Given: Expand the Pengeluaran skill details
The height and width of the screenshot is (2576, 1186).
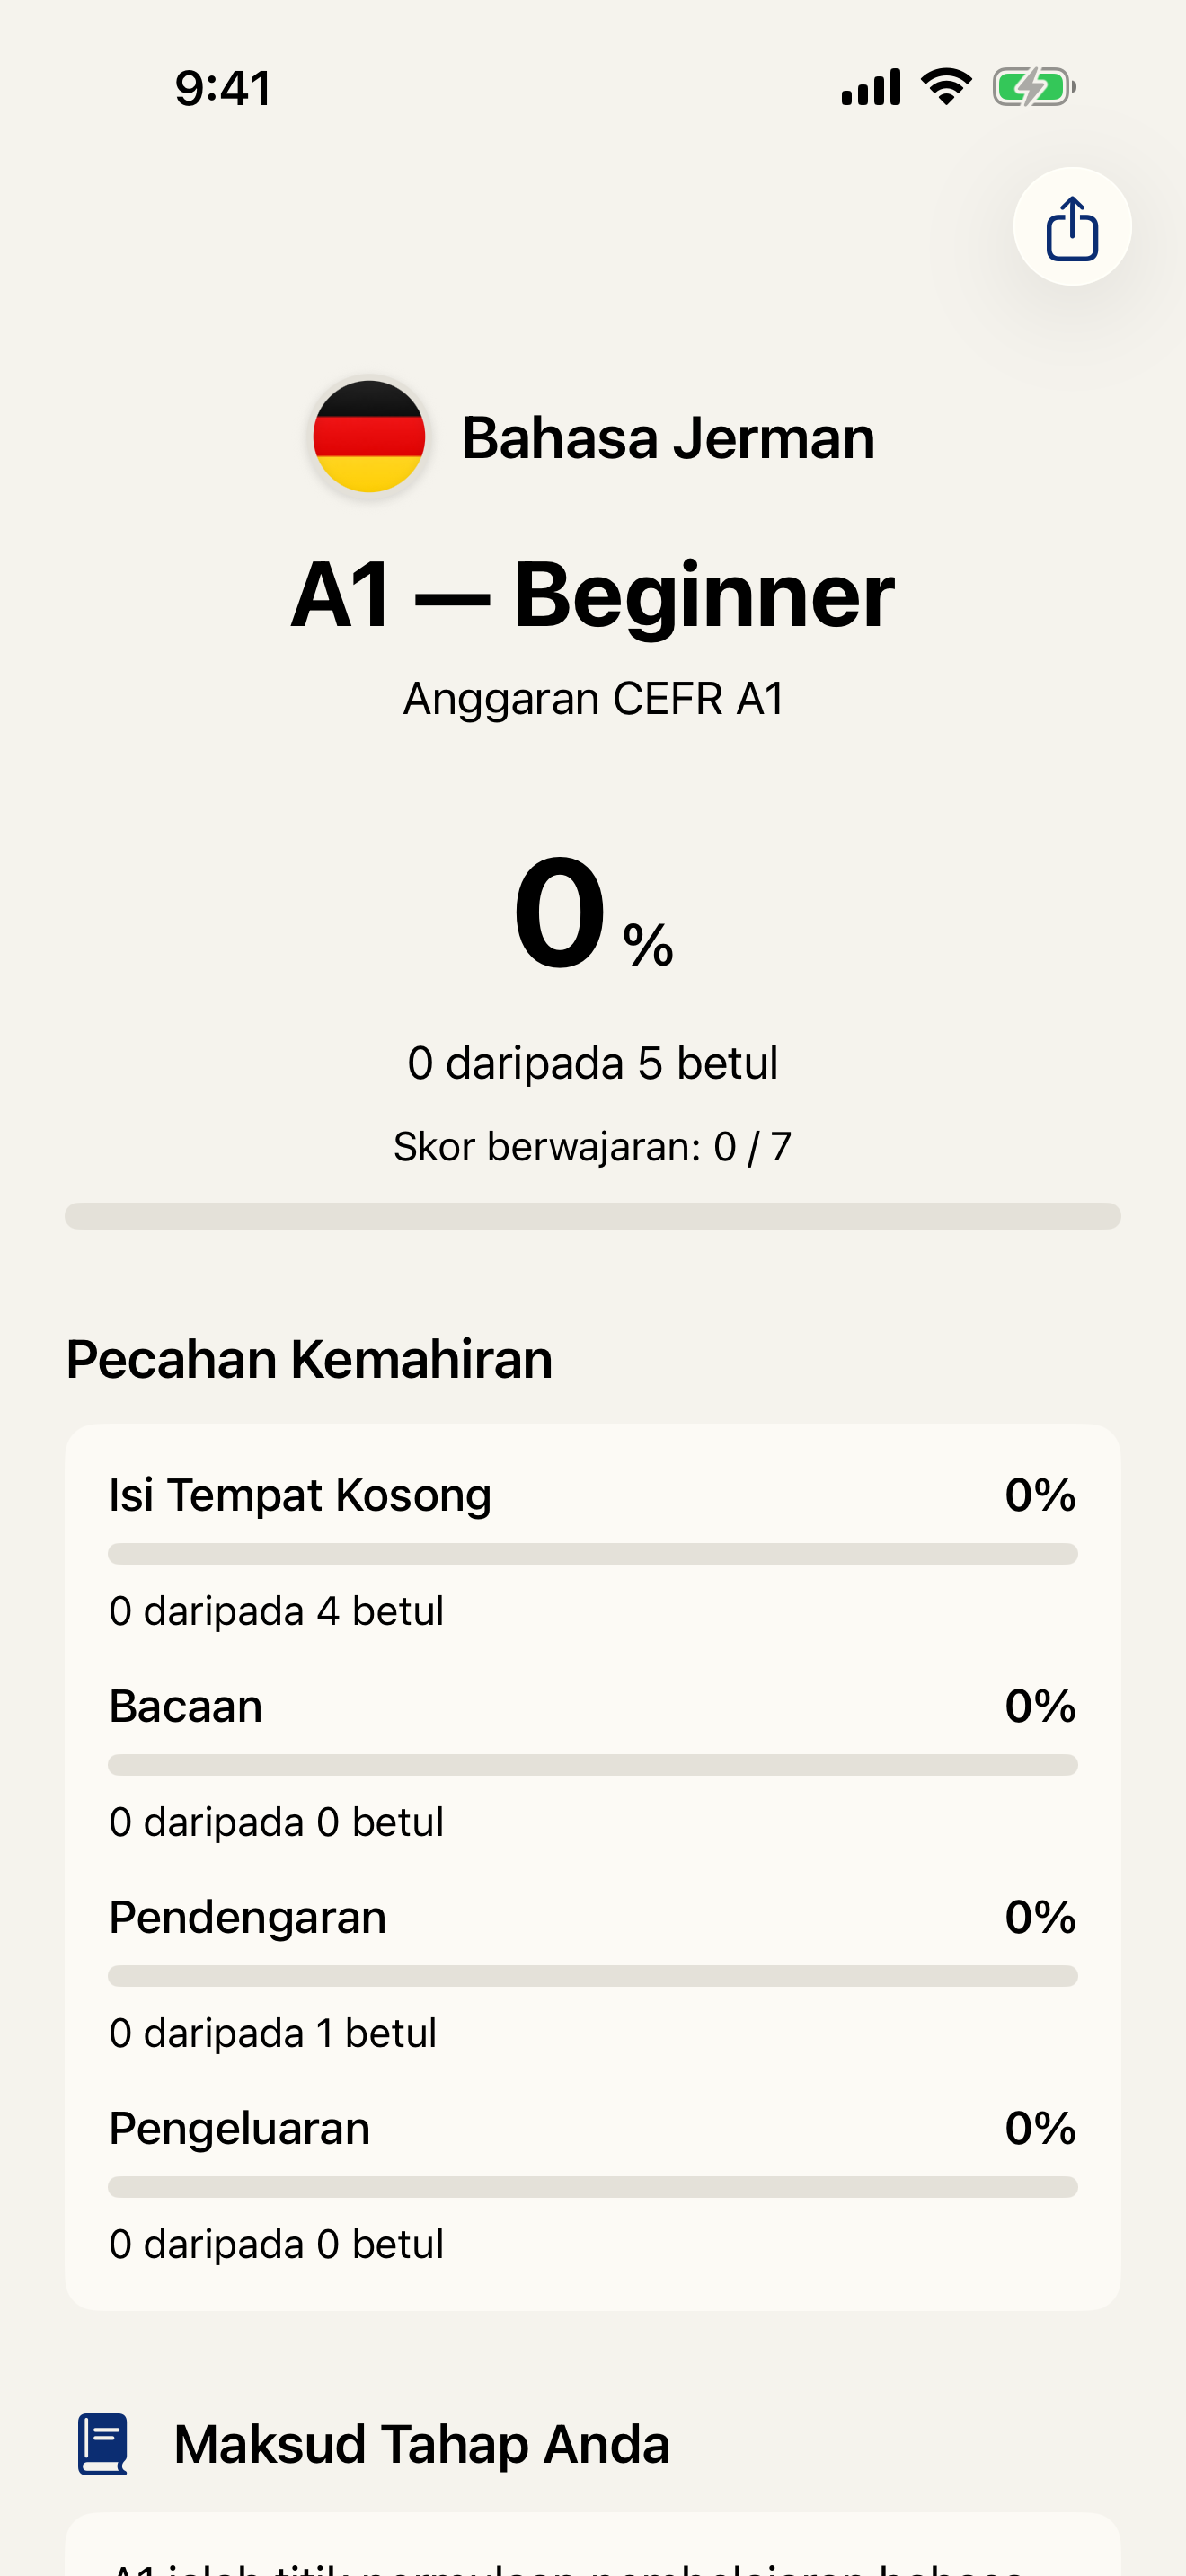Looking at the screenshot, I should pyautogui.click(x=593, y=2128).
